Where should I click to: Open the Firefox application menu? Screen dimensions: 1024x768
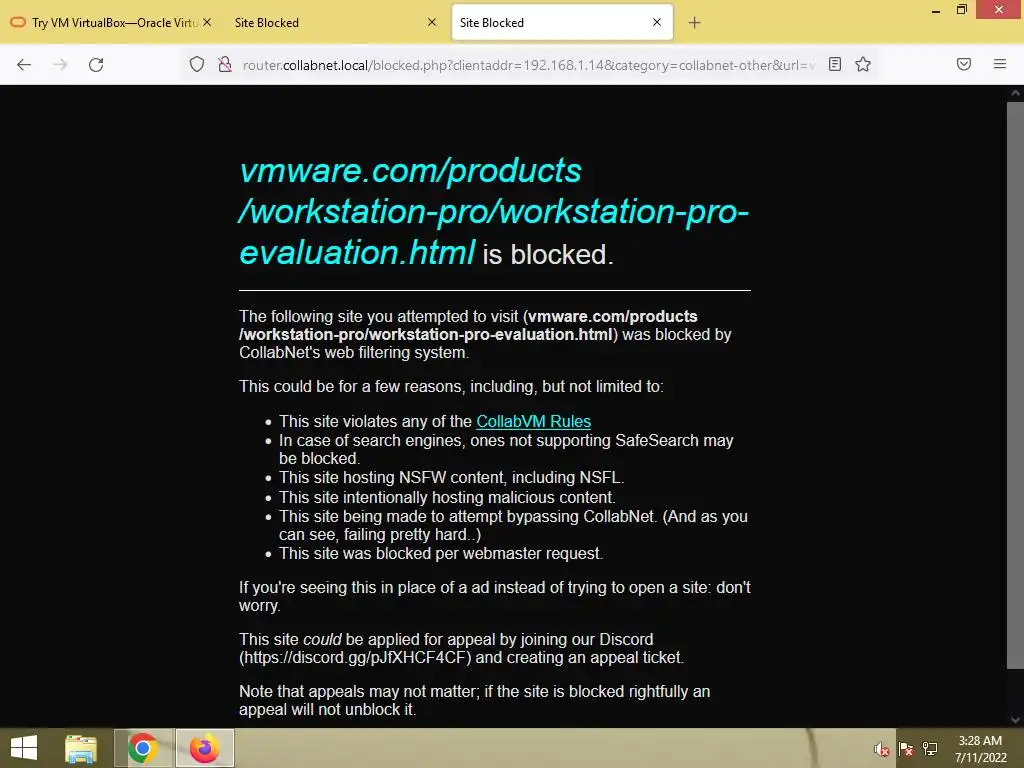coord(999,64)
